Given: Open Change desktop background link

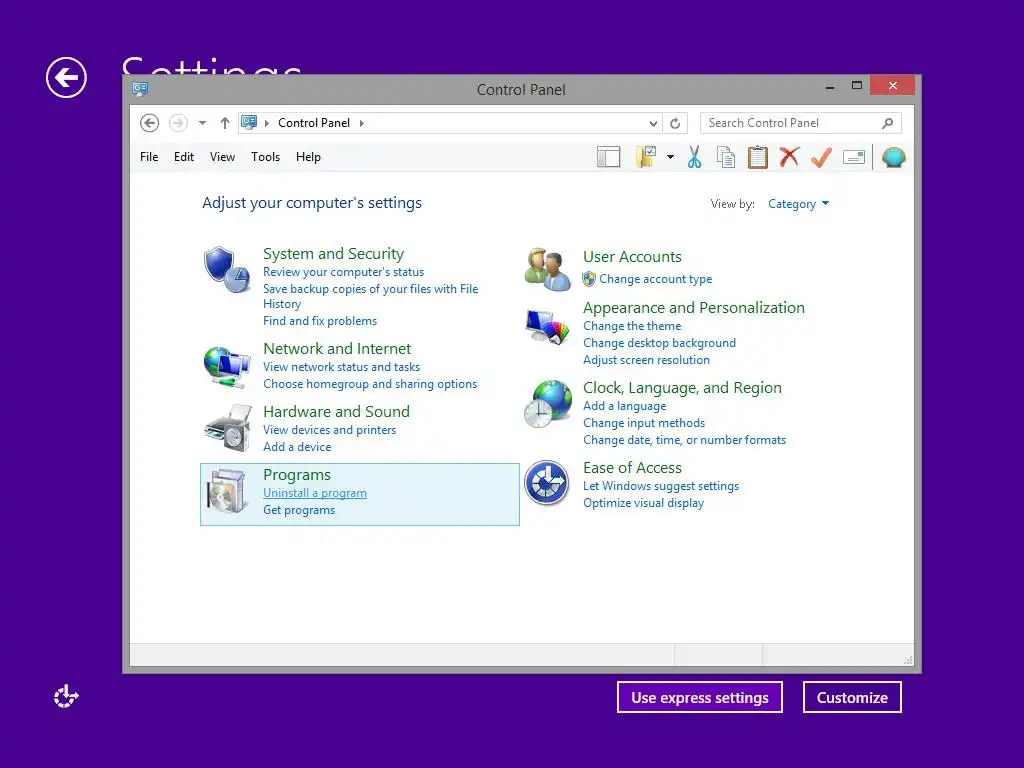Looking at the screenshot, I should pyautogui.click(x=660, y=343).
